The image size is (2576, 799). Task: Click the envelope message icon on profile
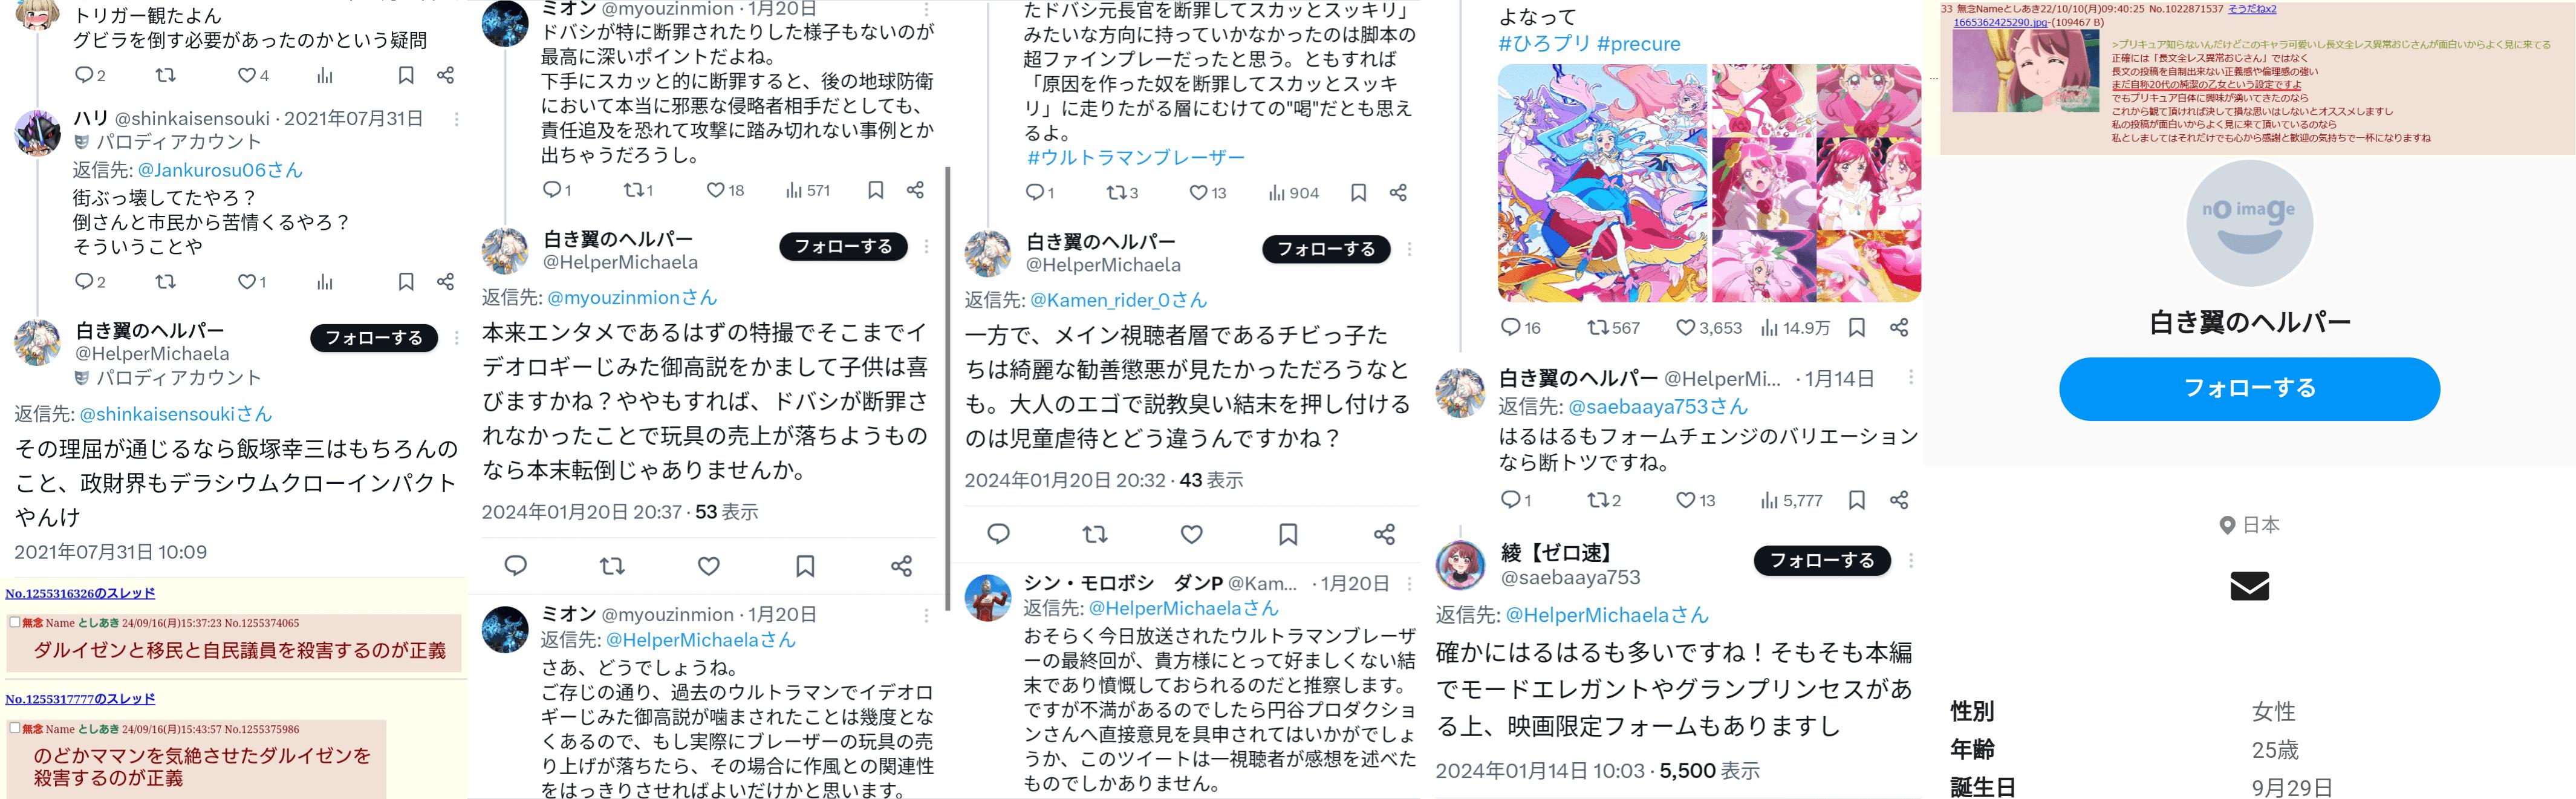pos(2249,585)
